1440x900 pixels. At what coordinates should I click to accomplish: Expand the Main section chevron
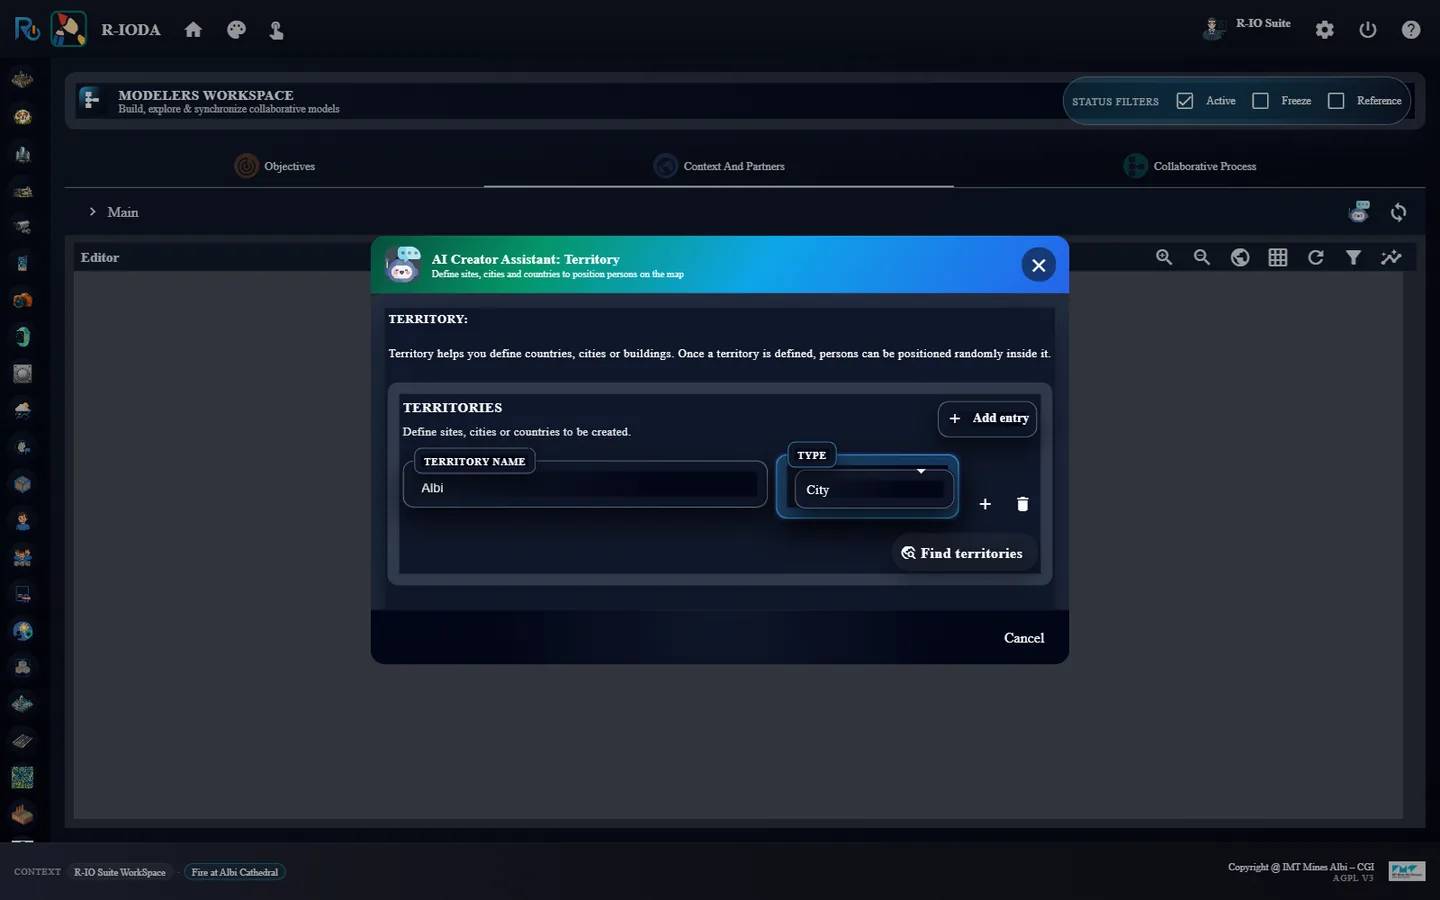[x=93, y=212]
